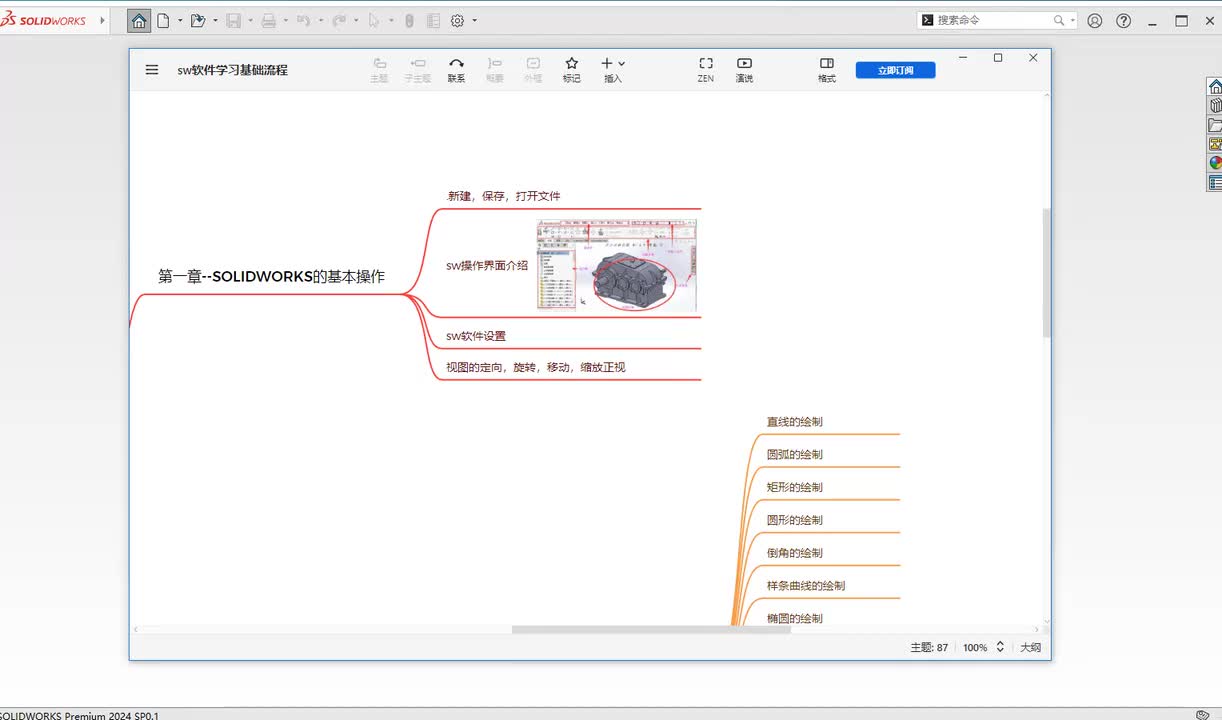Open the File Explorer task pane tab
The height and width of the screenshot is (720, 1222).
coord(1215,125)
